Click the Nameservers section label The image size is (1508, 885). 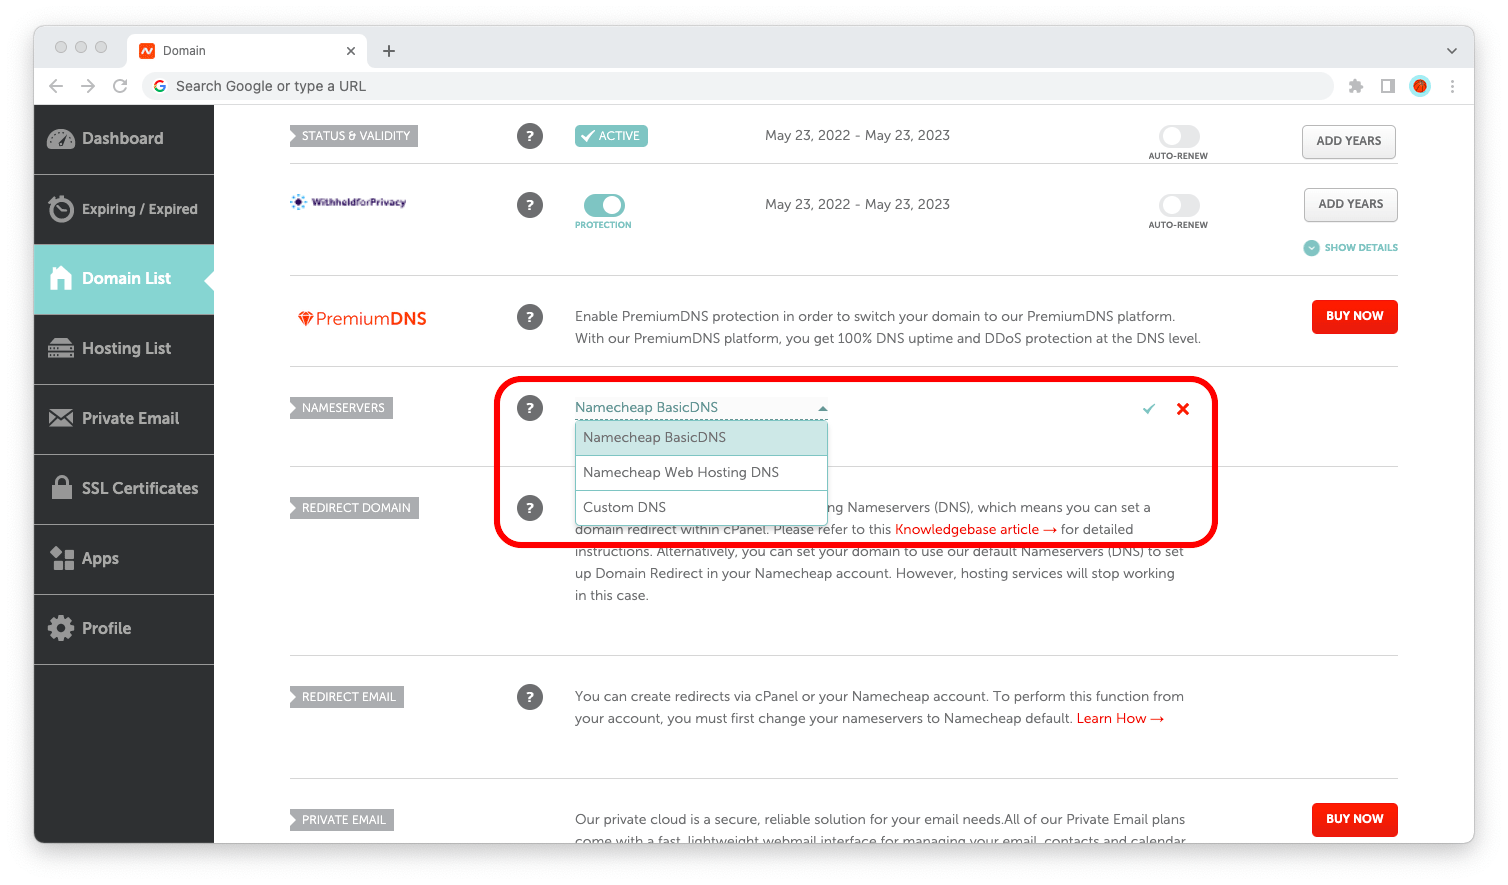click(341, 408)
